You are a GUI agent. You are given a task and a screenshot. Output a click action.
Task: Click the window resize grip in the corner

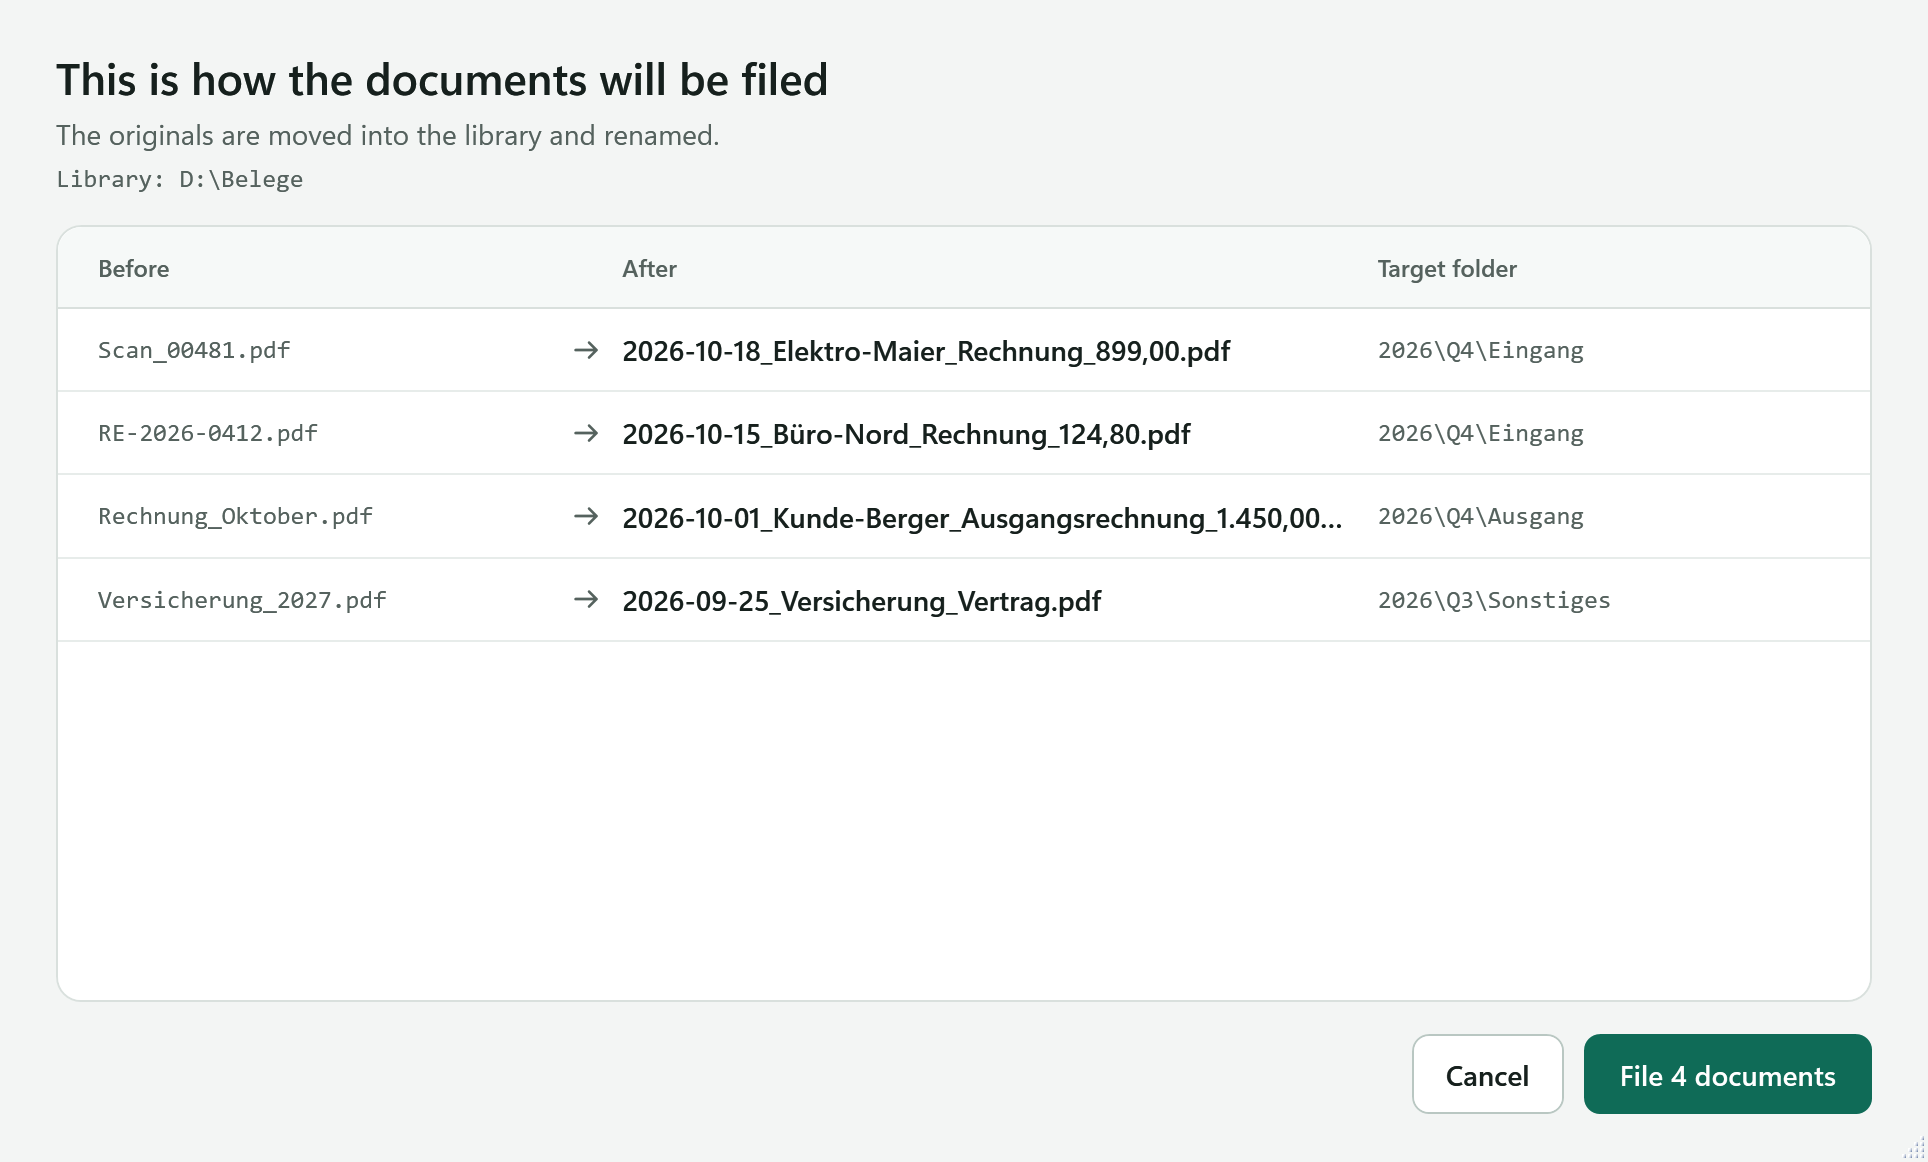pos(1914,1148)
